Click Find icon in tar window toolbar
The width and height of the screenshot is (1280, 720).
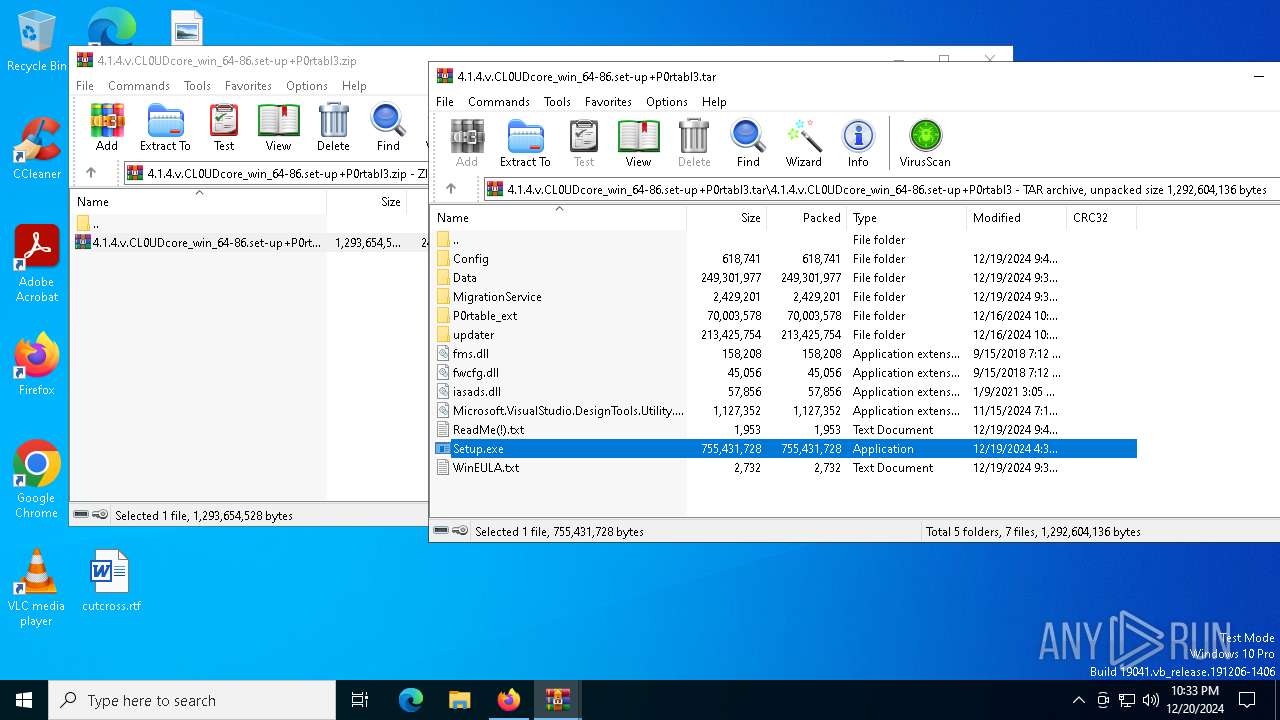pos(748,143)
